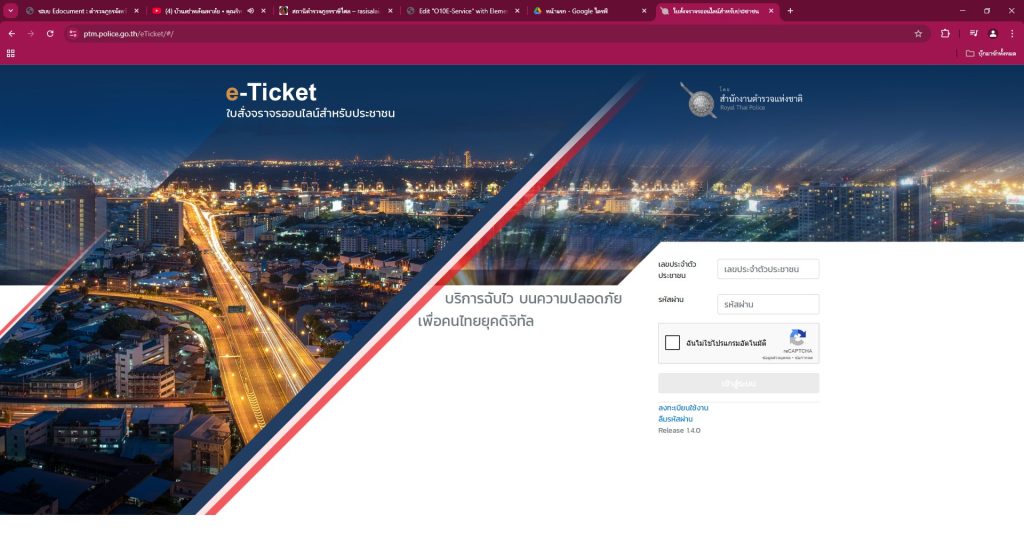Open the media control icon in toolbar
Viewport: 1024px width, 555px height.
(x=973, y=33)
